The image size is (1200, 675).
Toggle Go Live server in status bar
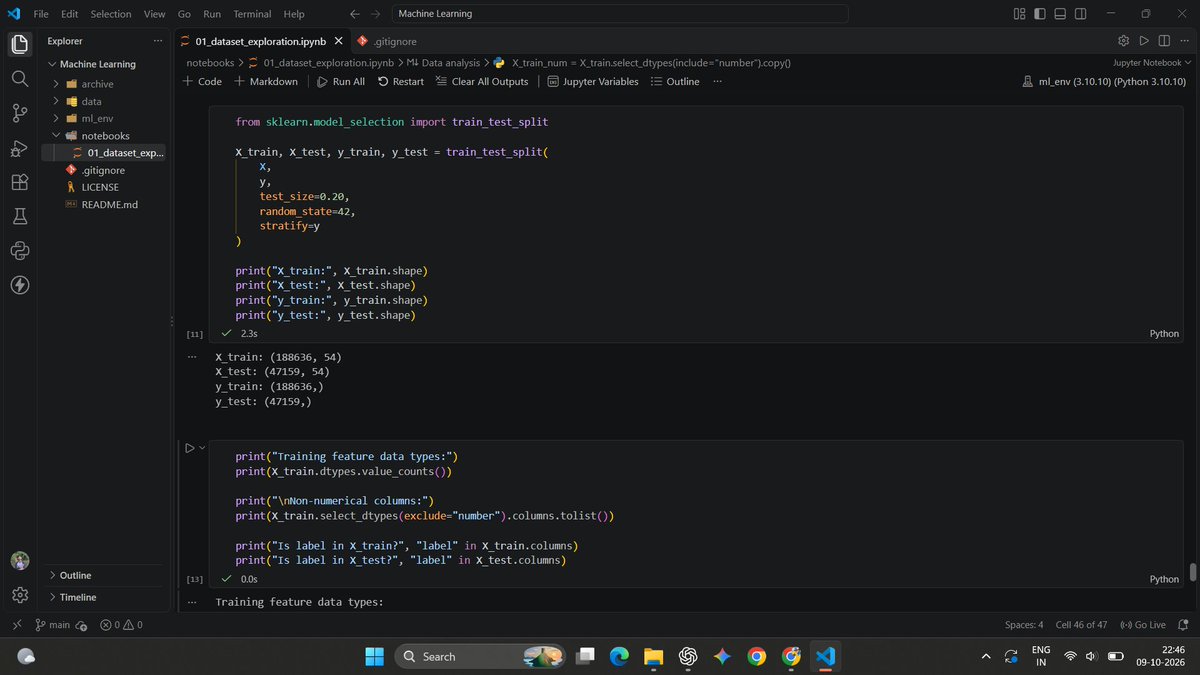pos(1143,625)
